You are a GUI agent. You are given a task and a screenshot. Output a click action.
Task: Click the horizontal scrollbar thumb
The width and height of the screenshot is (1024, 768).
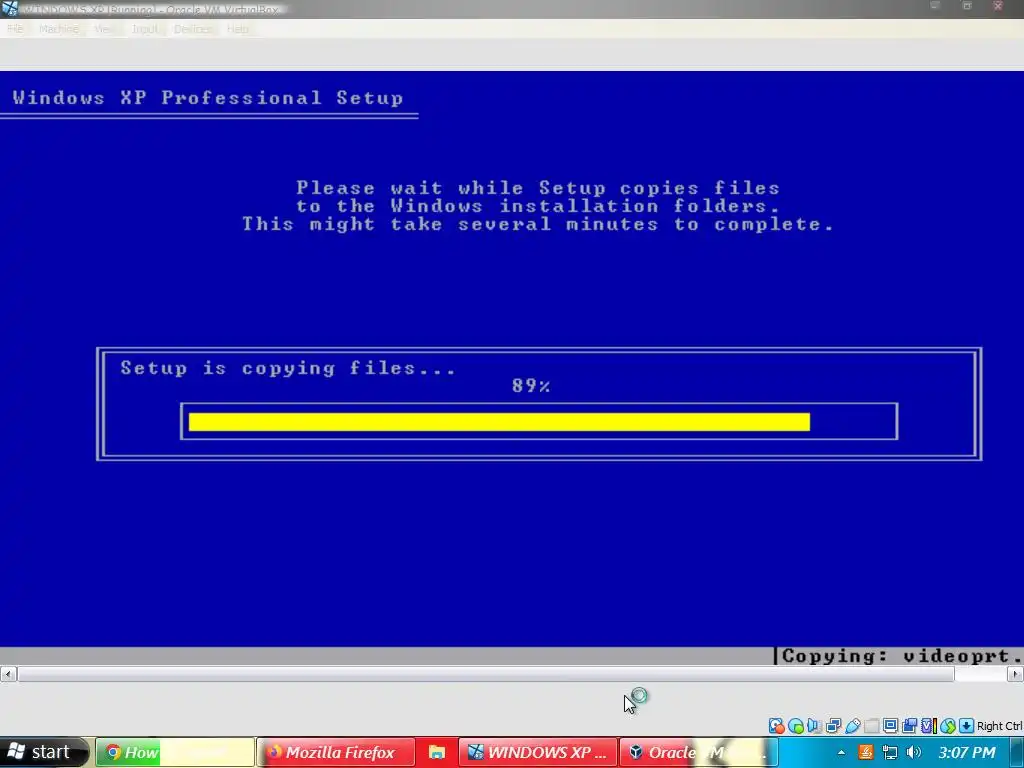(486, 674)
